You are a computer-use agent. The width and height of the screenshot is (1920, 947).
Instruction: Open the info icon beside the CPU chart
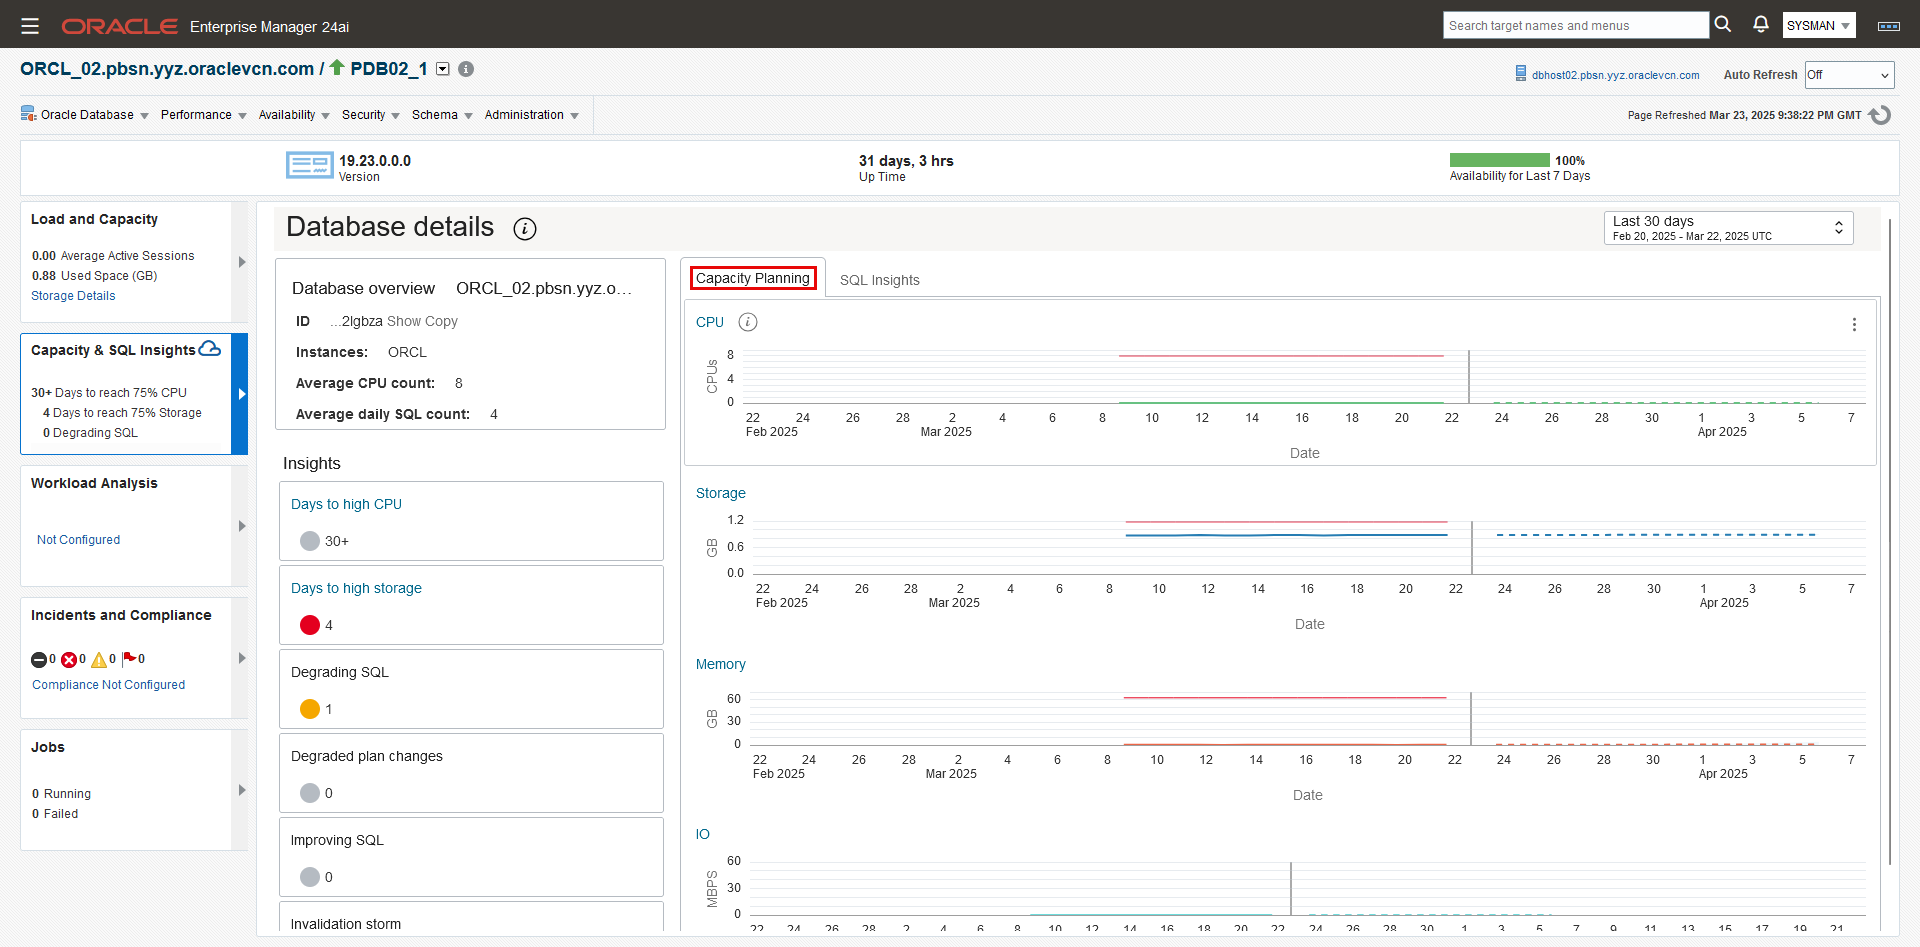click(x=748, y=322)
